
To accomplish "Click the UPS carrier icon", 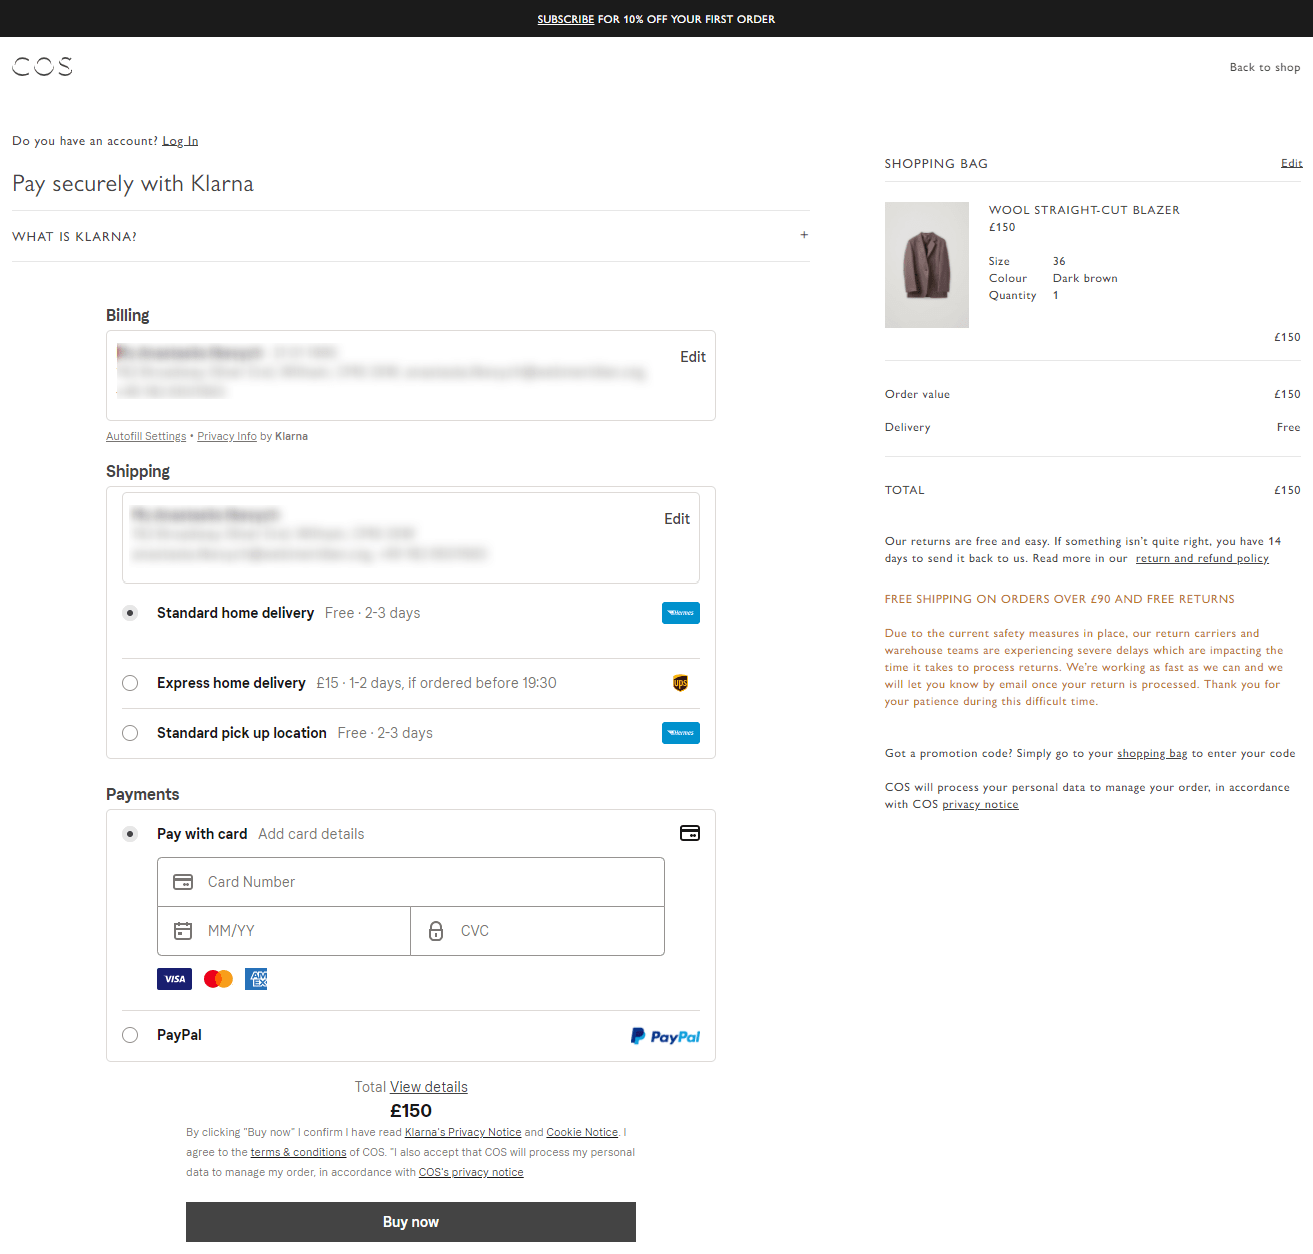I will pyautogui.click(x=681, y=683).
